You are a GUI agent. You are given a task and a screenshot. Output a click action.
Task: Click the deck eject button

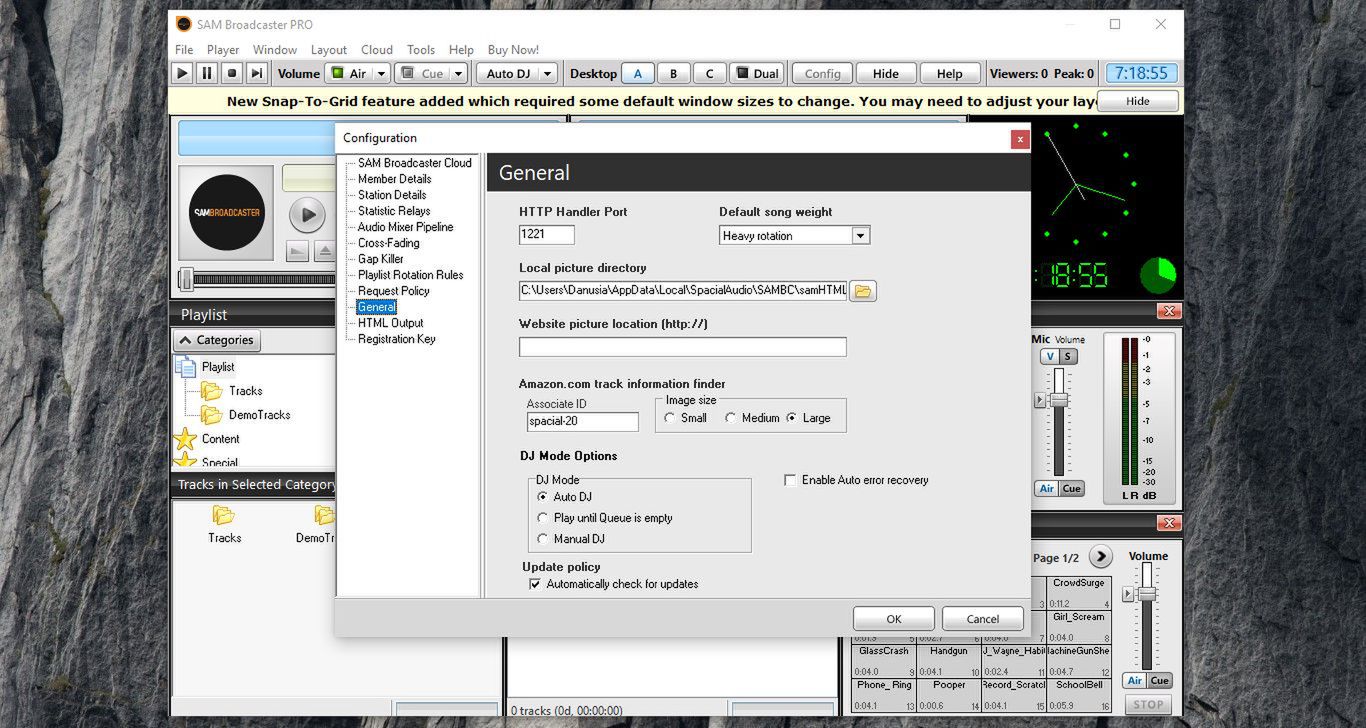(x=324, y=251)
